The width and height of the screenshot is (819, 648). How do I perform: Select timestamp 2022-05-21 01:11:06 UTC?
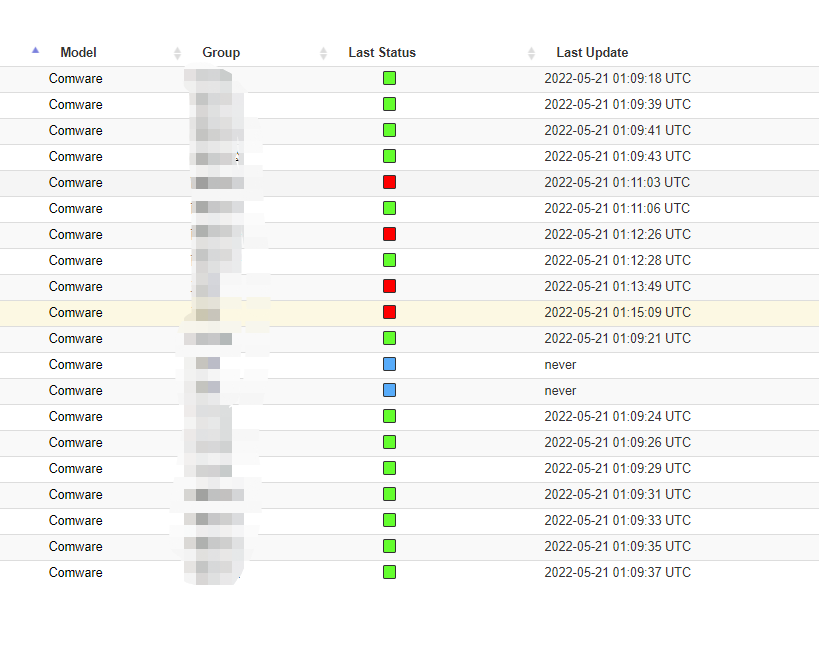click(617, 208)
